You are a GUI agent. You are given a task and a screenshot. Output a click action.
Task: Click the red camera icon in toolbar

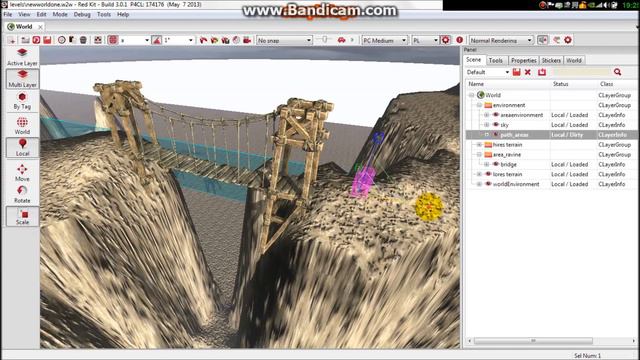(x=247, y=40)
